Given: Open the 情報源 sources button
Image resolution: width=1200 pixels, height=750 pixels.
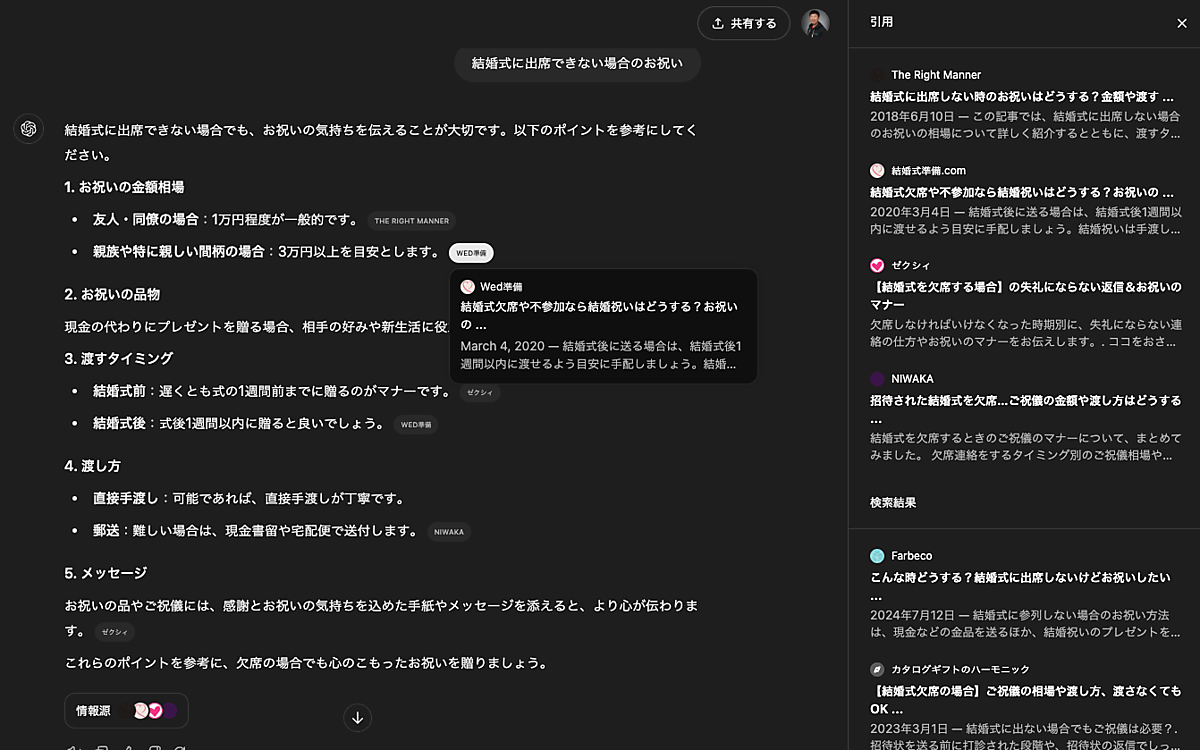Looking at the screenshot, I should coord(126,710).
